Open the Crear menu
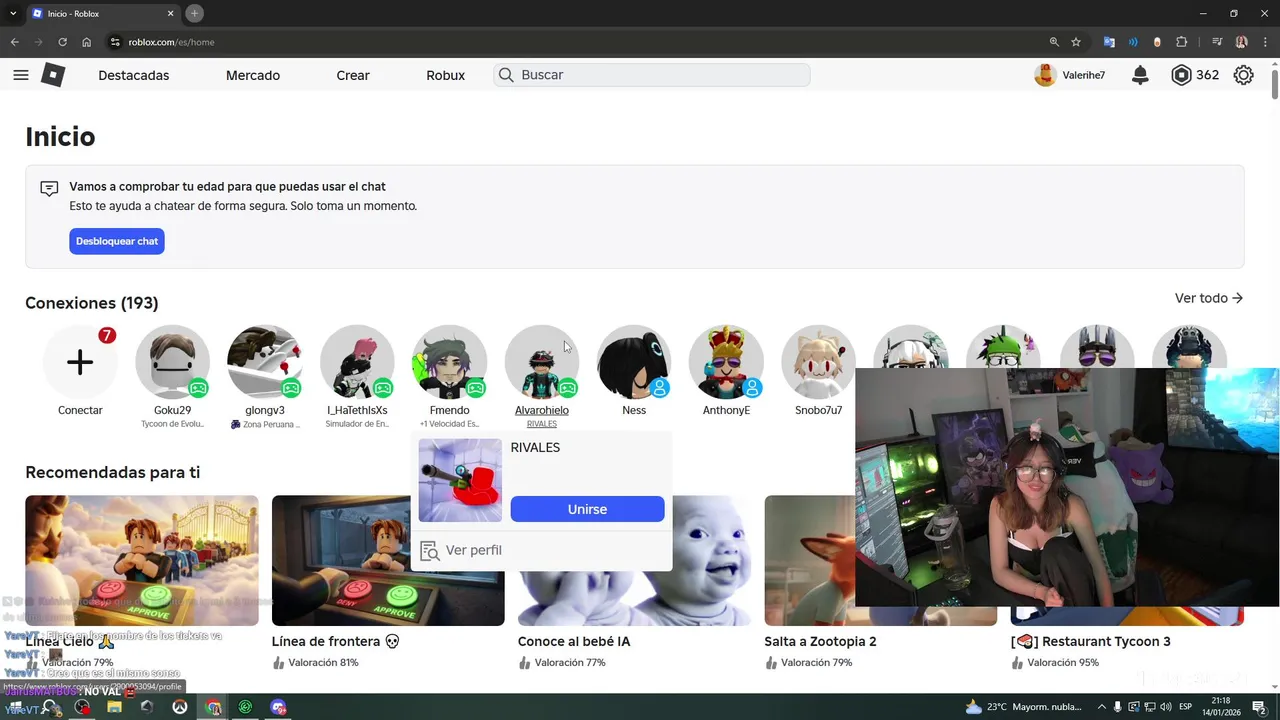This screenshot has height=720, width=1280. click(353, 75)
